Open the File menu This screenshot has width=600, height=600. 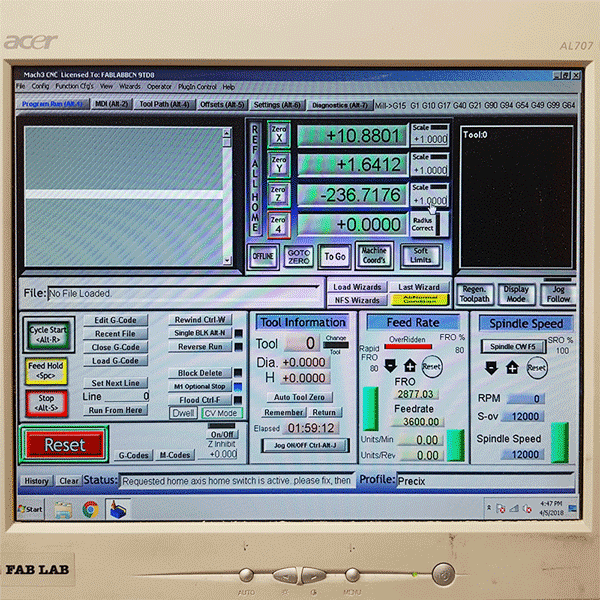pos(20,86)
